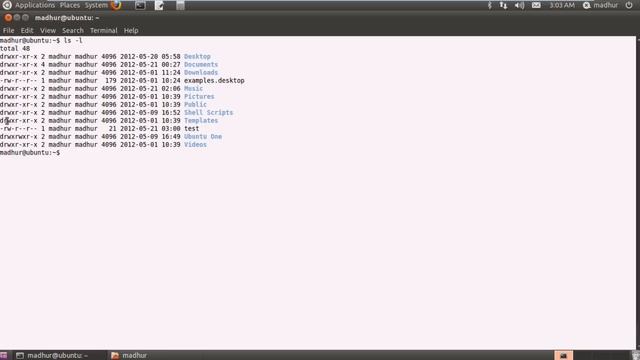Click the drwxrwxr-x permissions of Ubuntu One
The height and width of the screenshot is (360, 640).
coord(19,137)
